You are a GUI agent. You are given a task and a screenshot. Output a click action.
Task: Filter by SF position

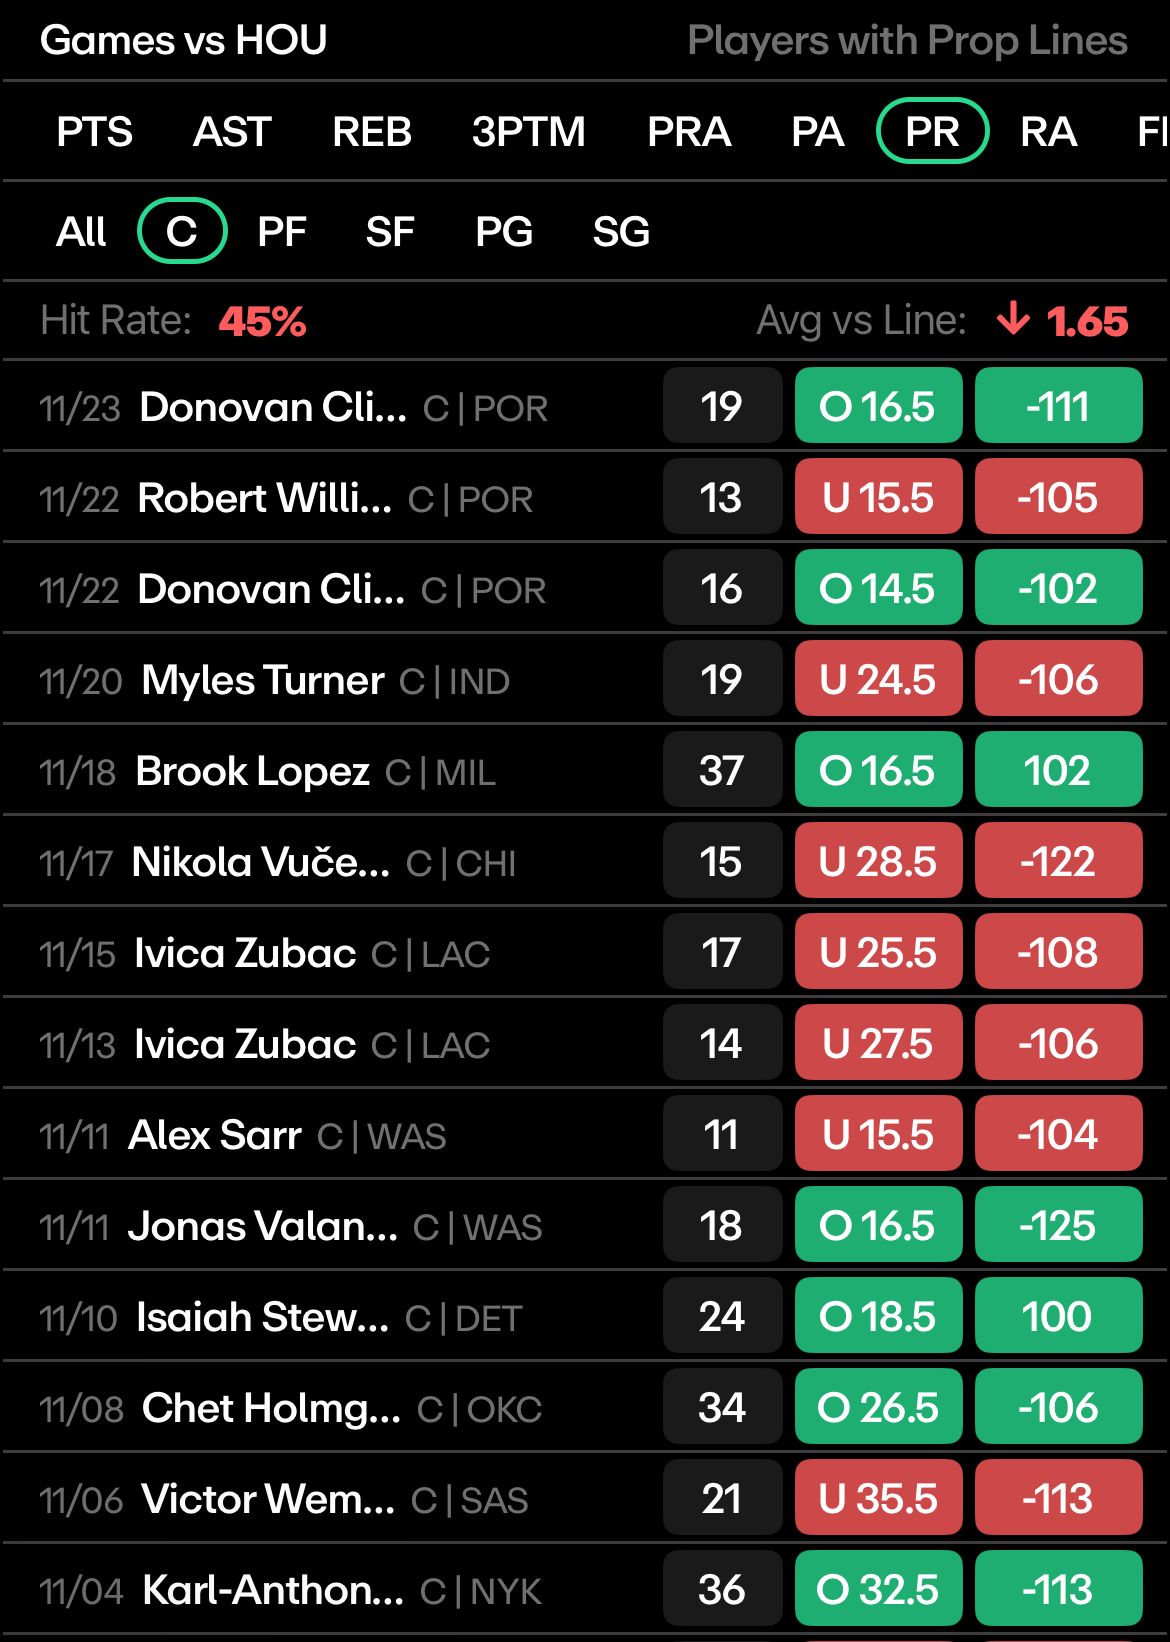[389, 232]
